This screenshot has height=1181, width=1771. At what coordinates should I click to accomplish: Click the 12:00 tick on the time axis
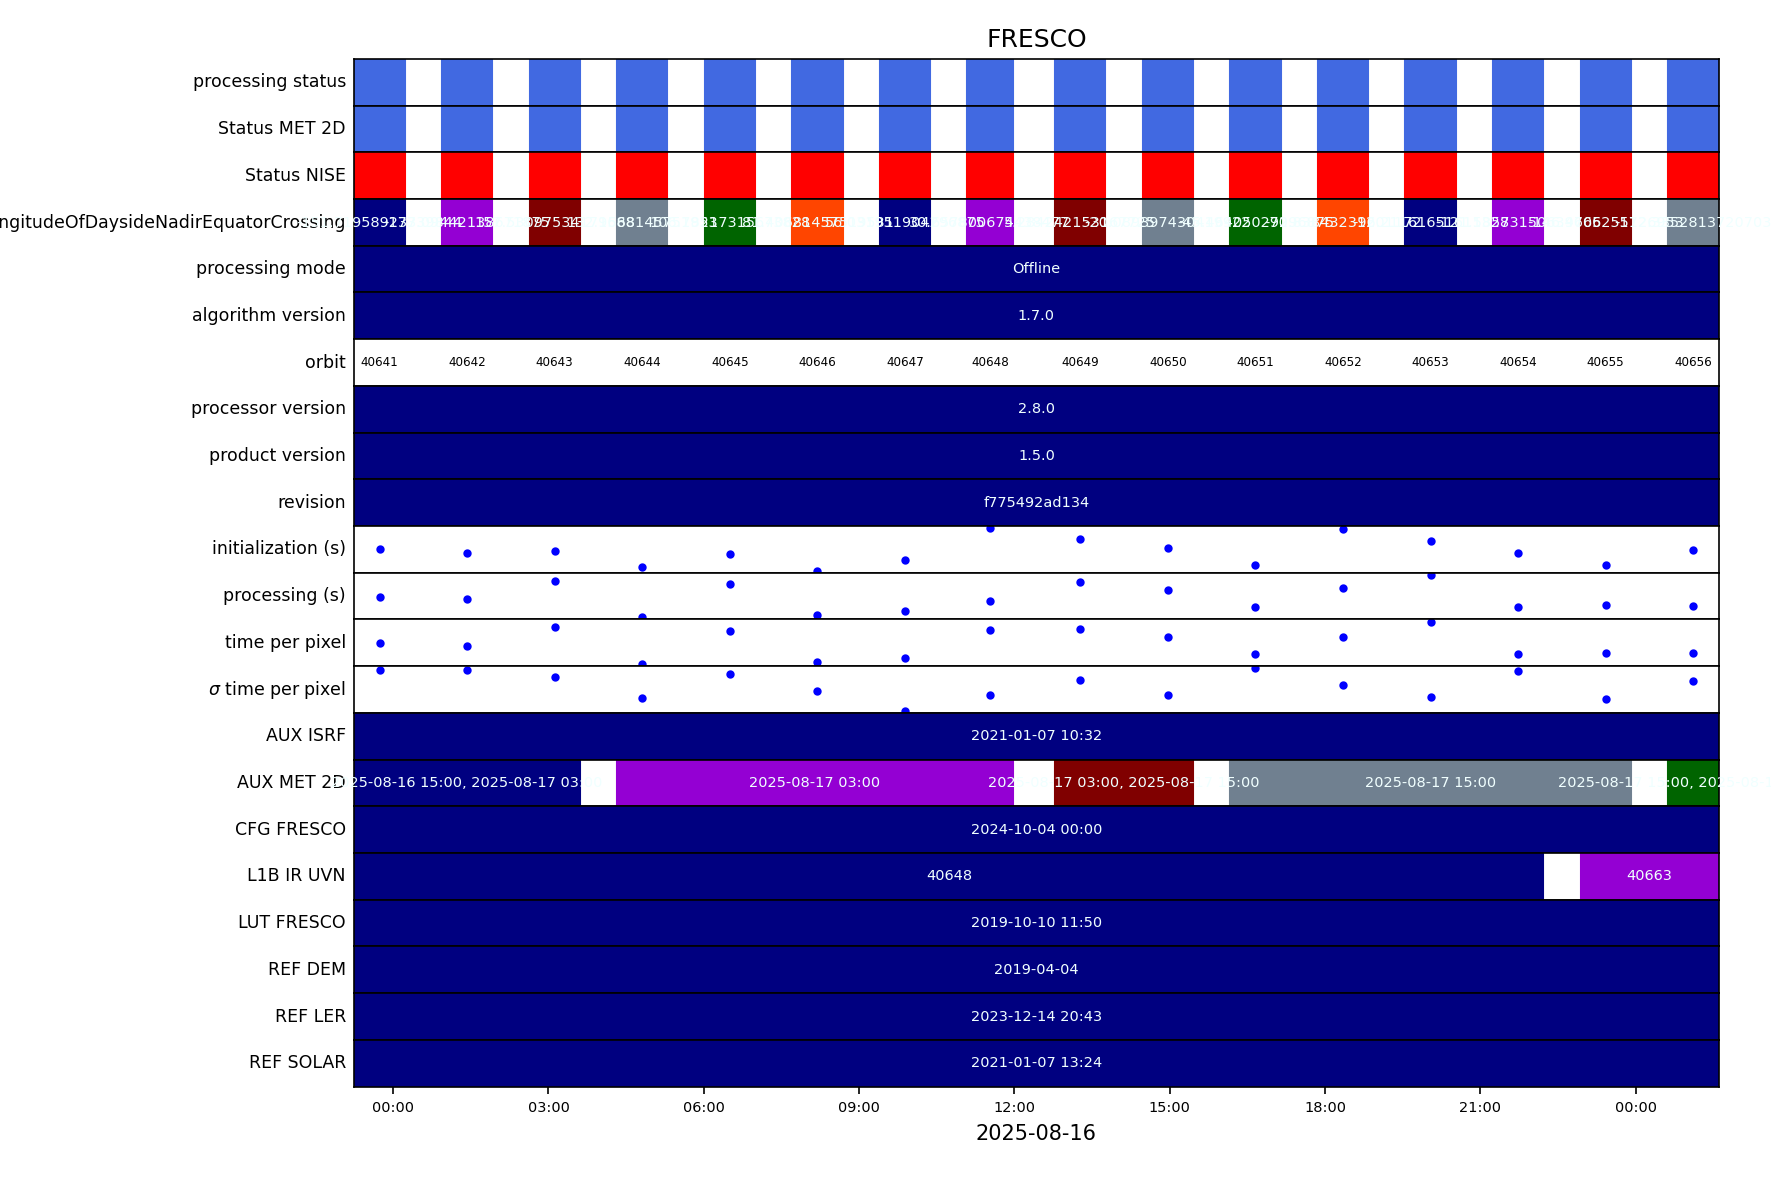tap(1014, 1107)
